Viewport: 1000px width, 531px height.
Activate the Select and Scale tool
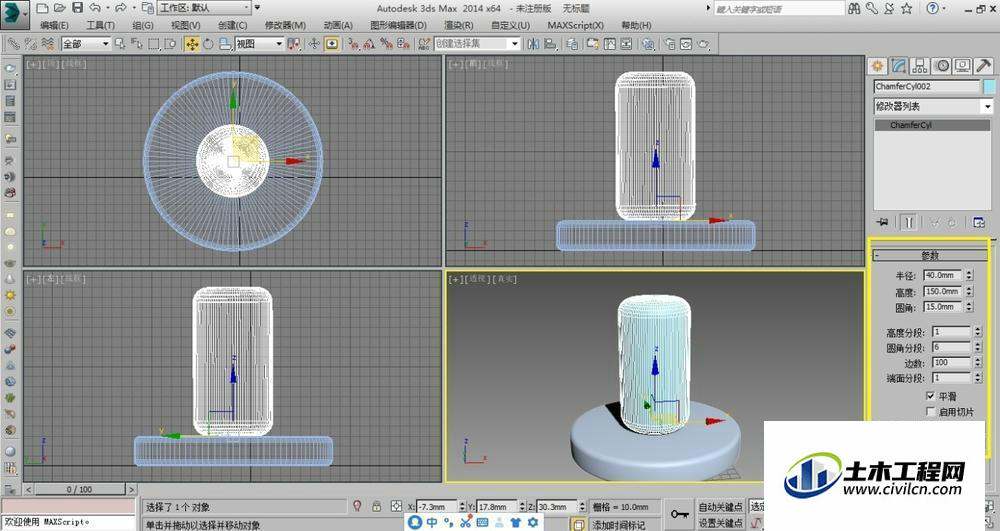coord(225,43)
